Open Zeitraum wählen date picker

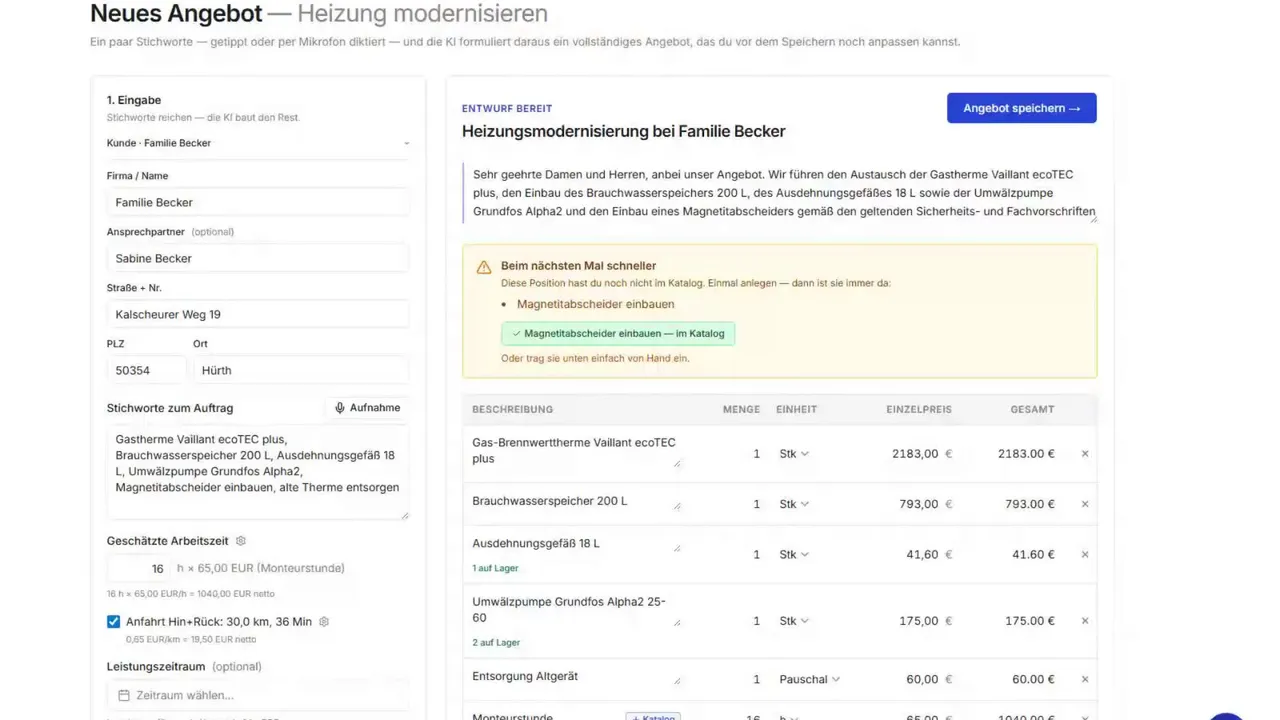tap(258, 695)
